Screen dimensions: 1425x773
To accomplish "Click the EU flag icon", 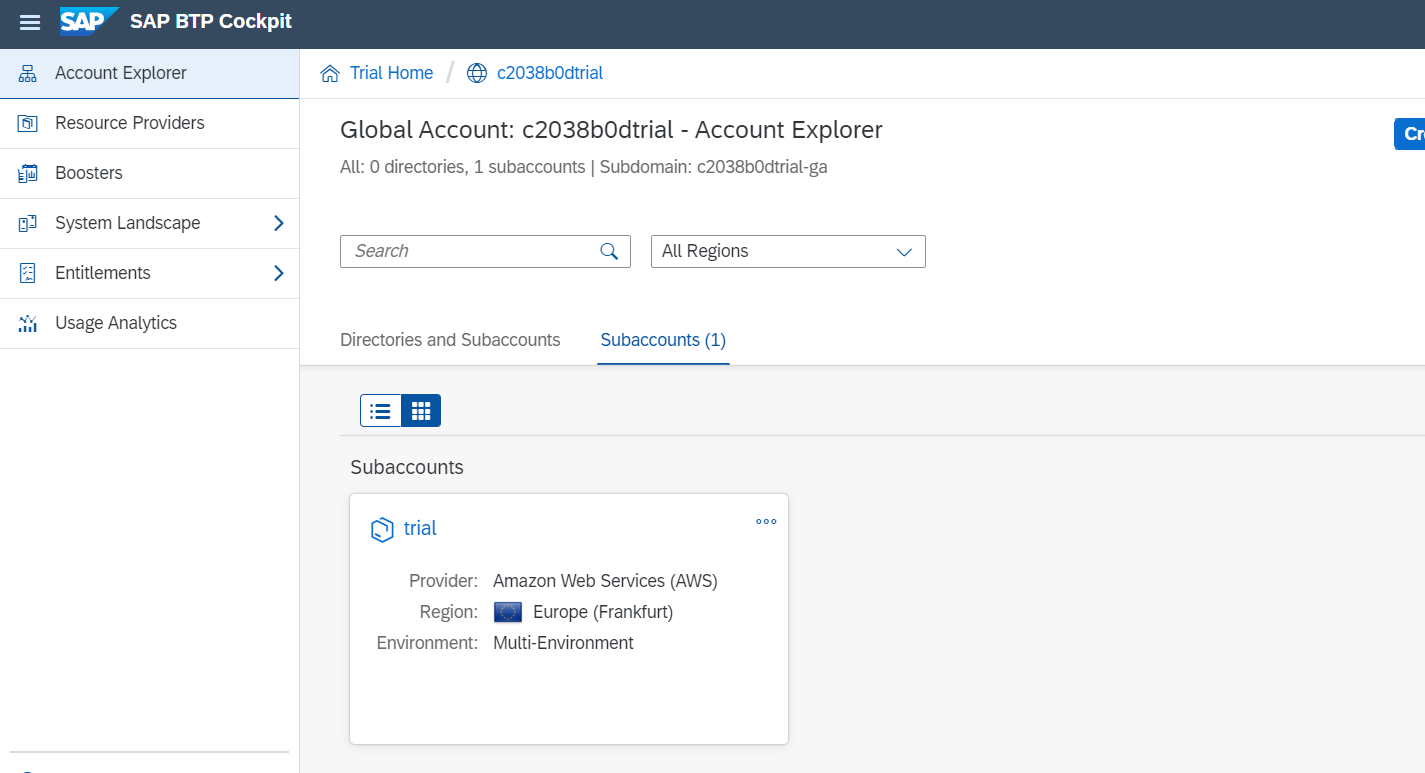I will [x=508, y=612].
